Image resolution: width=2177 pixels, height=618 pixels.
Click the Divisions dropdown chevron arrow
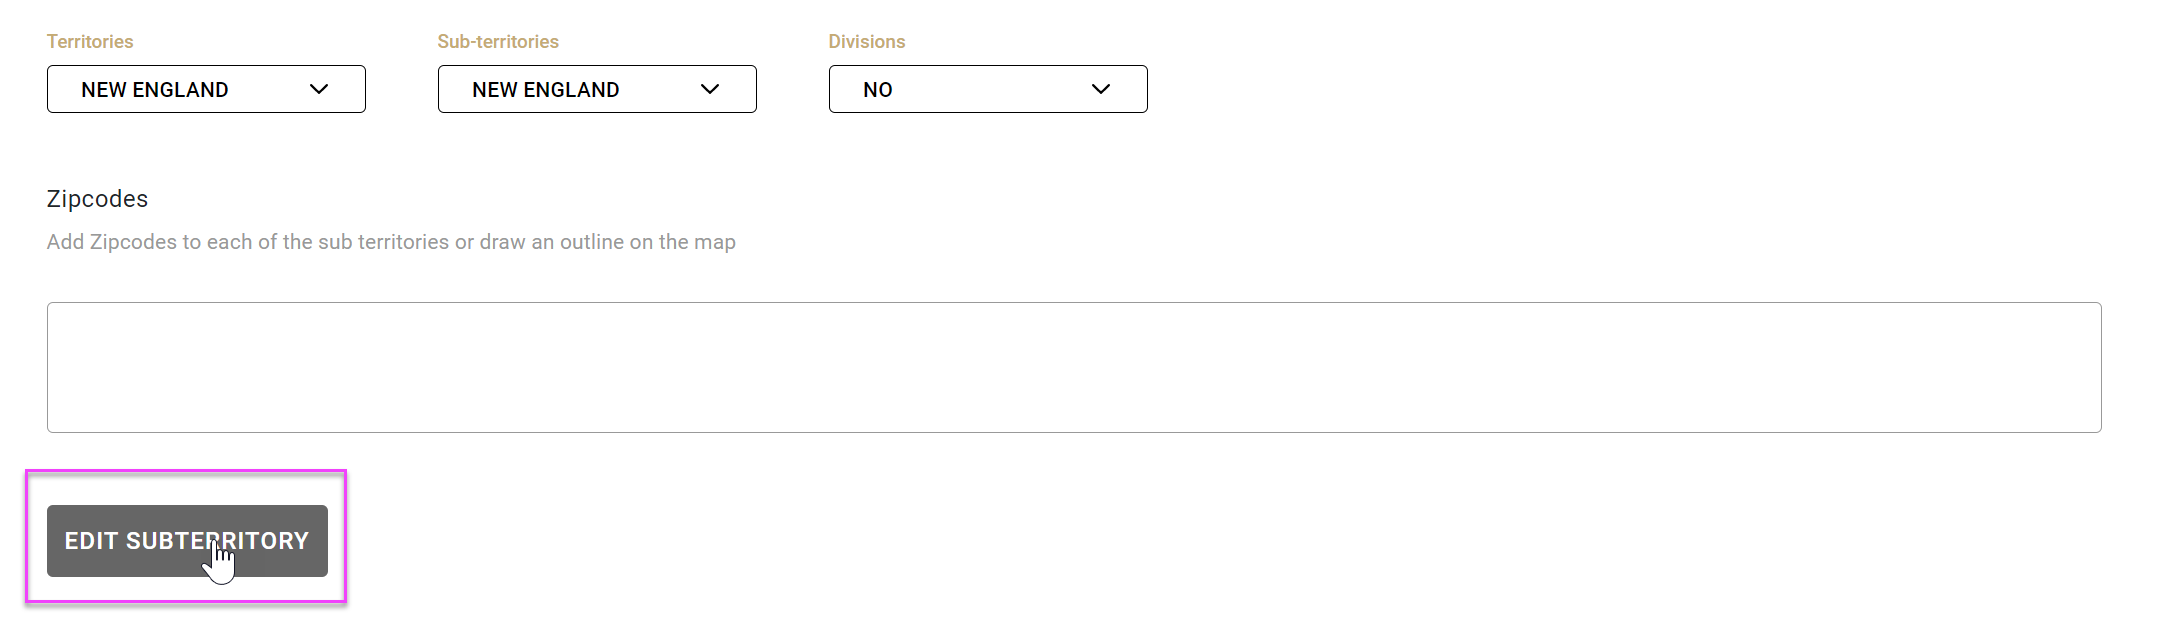coord(1101,89)
